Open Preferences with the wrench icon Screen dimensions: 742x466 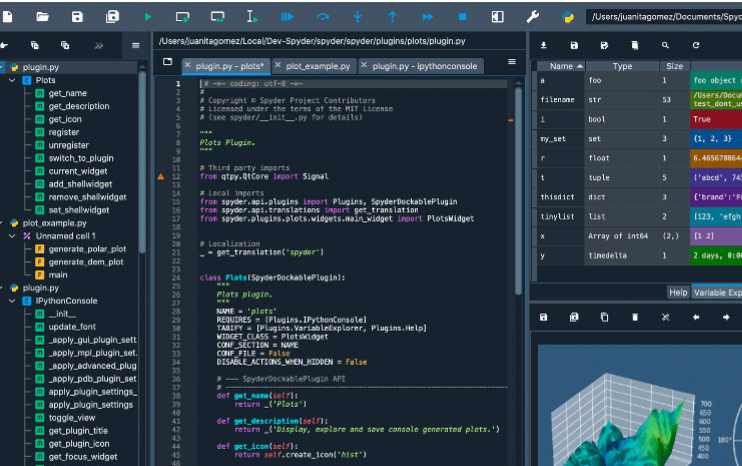point(532,17)
